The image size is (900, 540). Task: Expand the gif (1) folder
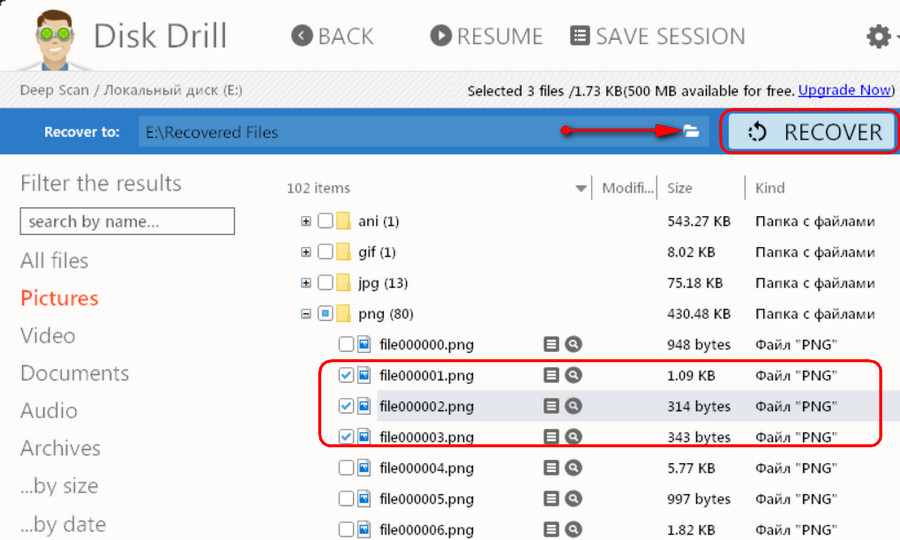coord(306,252)
